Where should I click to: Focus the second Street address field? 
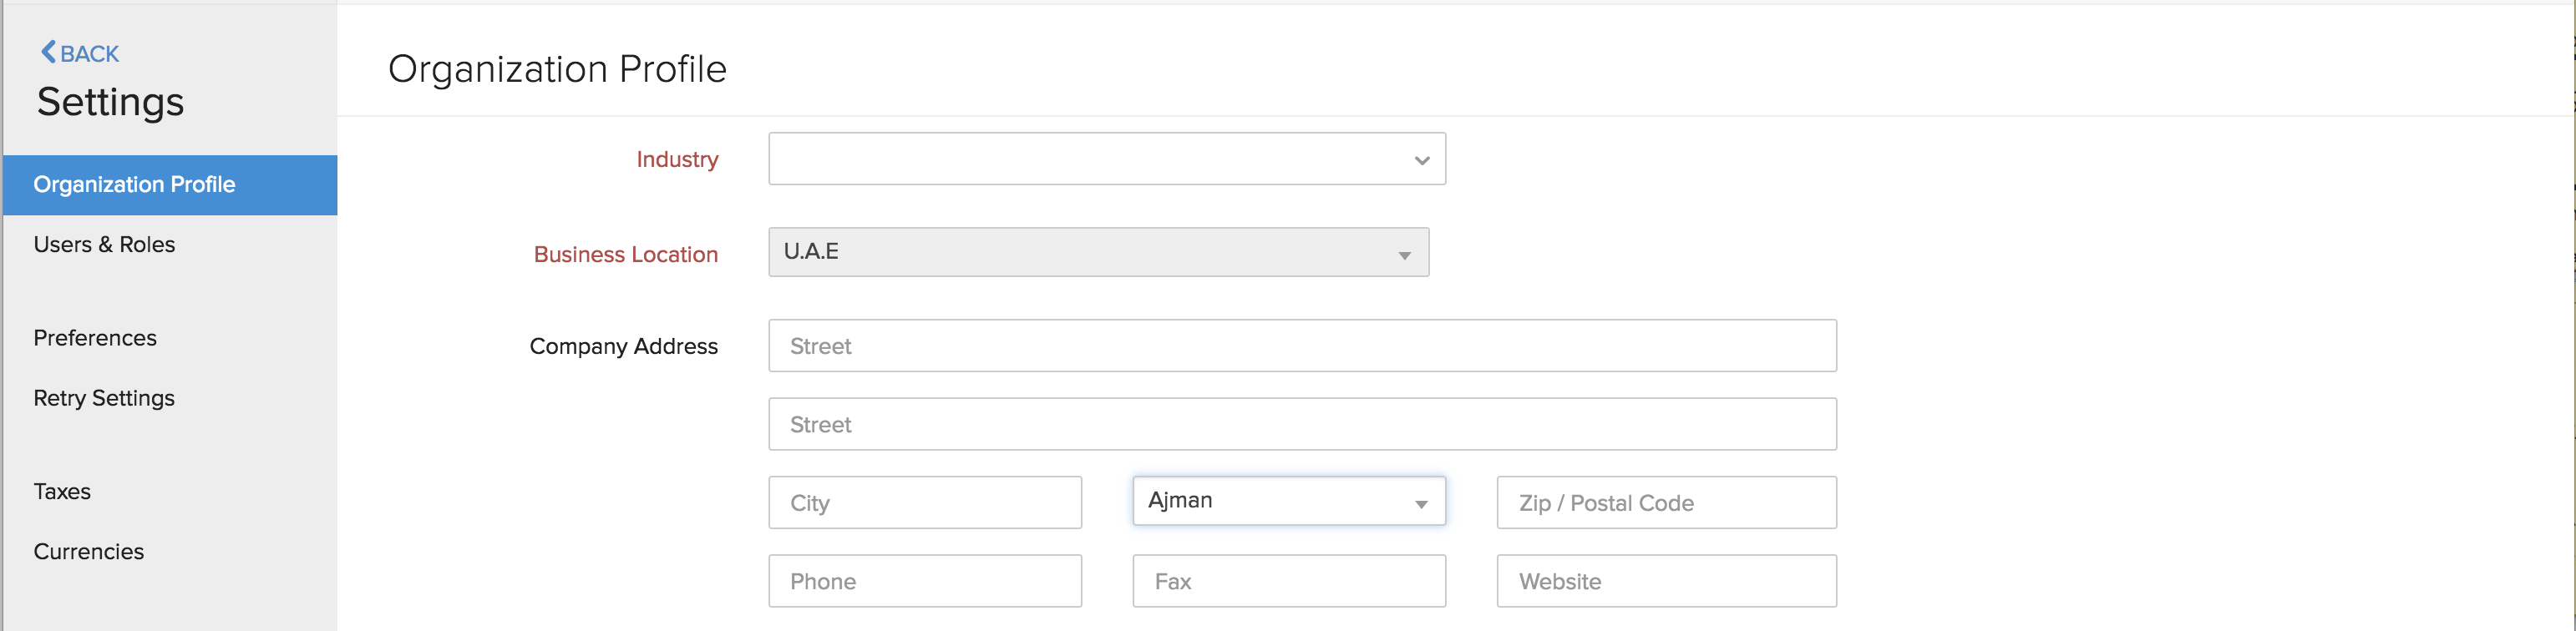[x=1301, y=424]
